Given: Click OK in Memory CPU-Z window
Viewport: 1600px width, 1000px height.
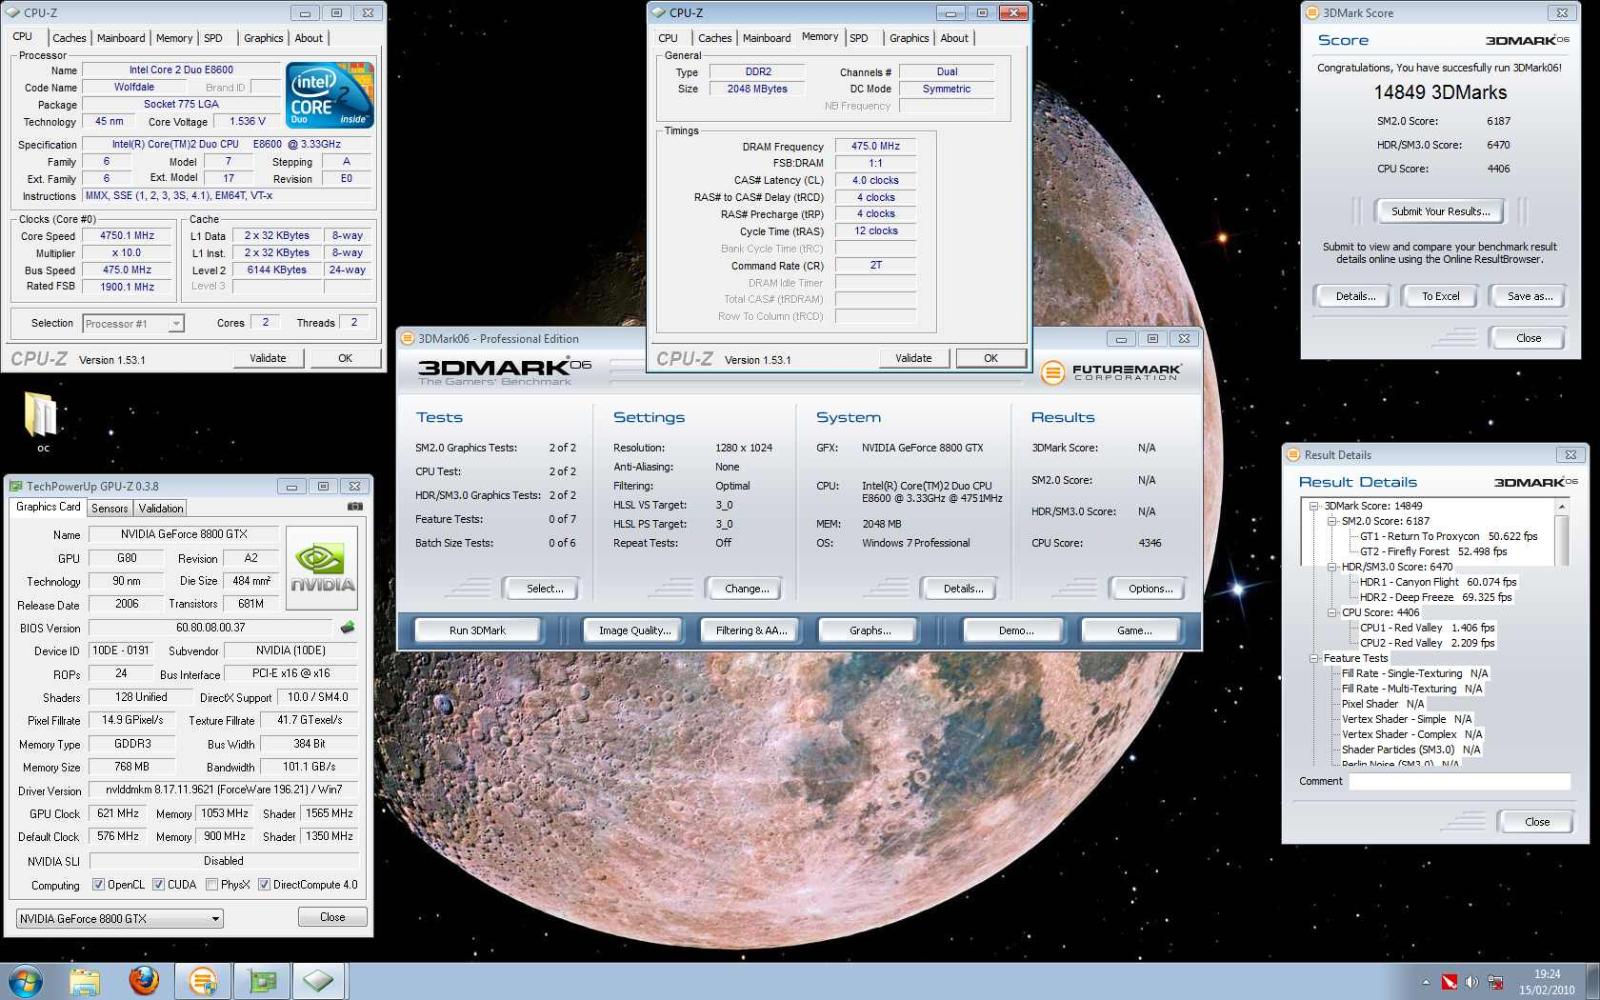Looking at the screenshot, I should click(990, 358).
